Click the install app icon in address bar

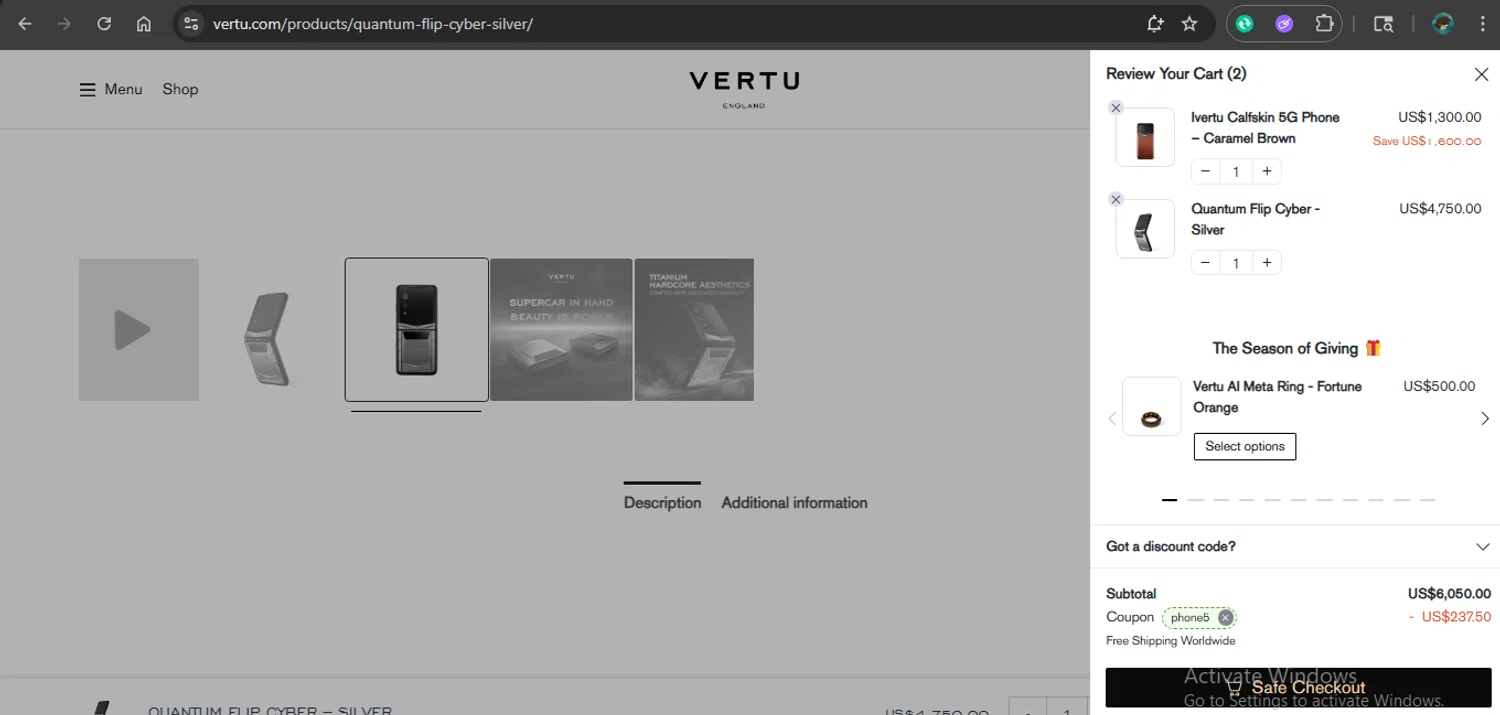[x=1154, y=24]
